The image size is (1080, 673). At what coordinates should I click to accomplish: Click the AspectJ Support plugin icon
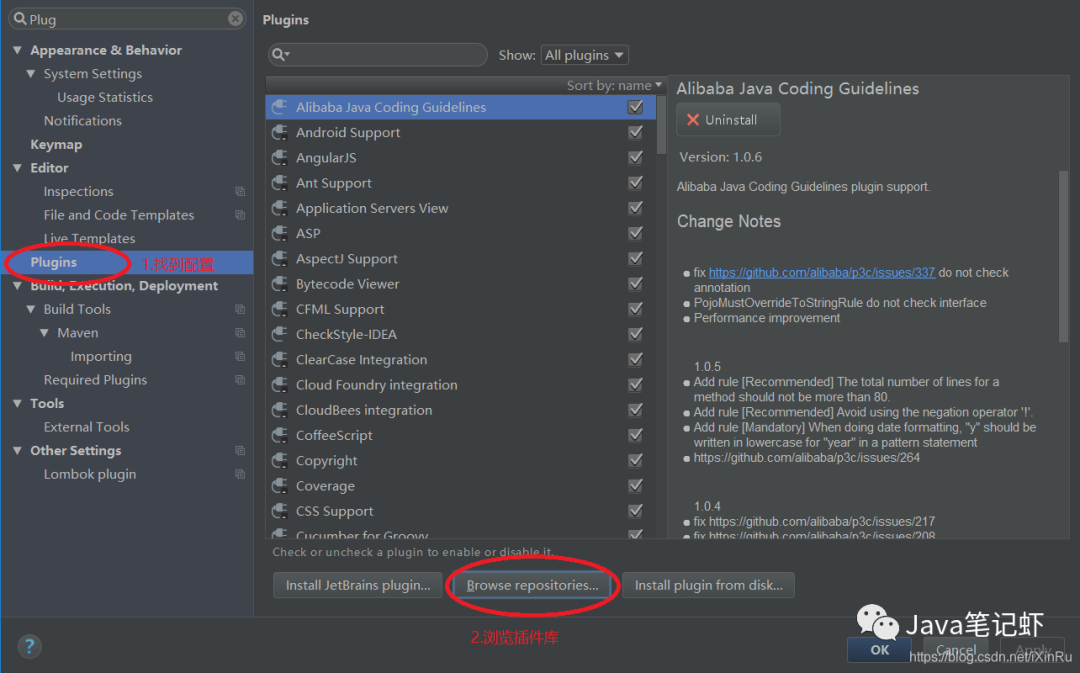280,258
